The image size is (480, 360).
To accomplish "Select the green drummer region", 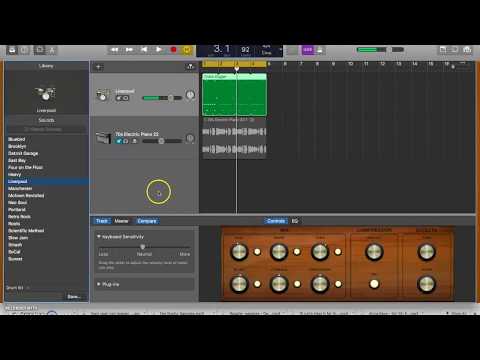I will point(234,95).
